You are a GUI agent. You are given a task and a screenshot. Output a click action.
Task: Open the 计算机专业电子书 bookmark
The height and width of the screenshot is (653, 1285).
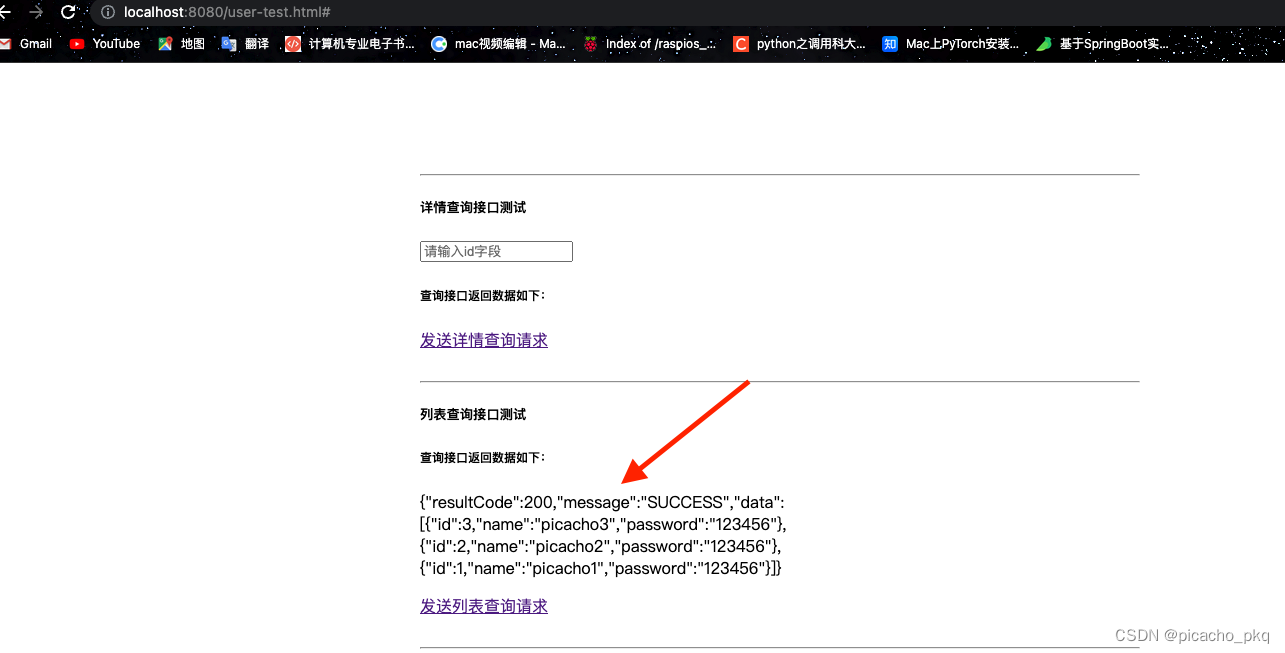click(x=350, y=44)
